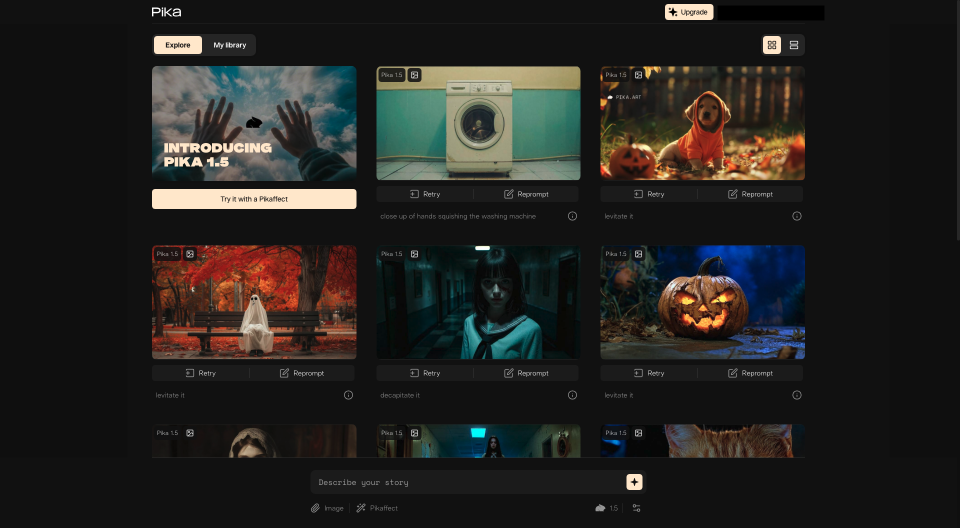Click Try it with a Pikaffect
The image size is (960, 528).
point(254,199)
